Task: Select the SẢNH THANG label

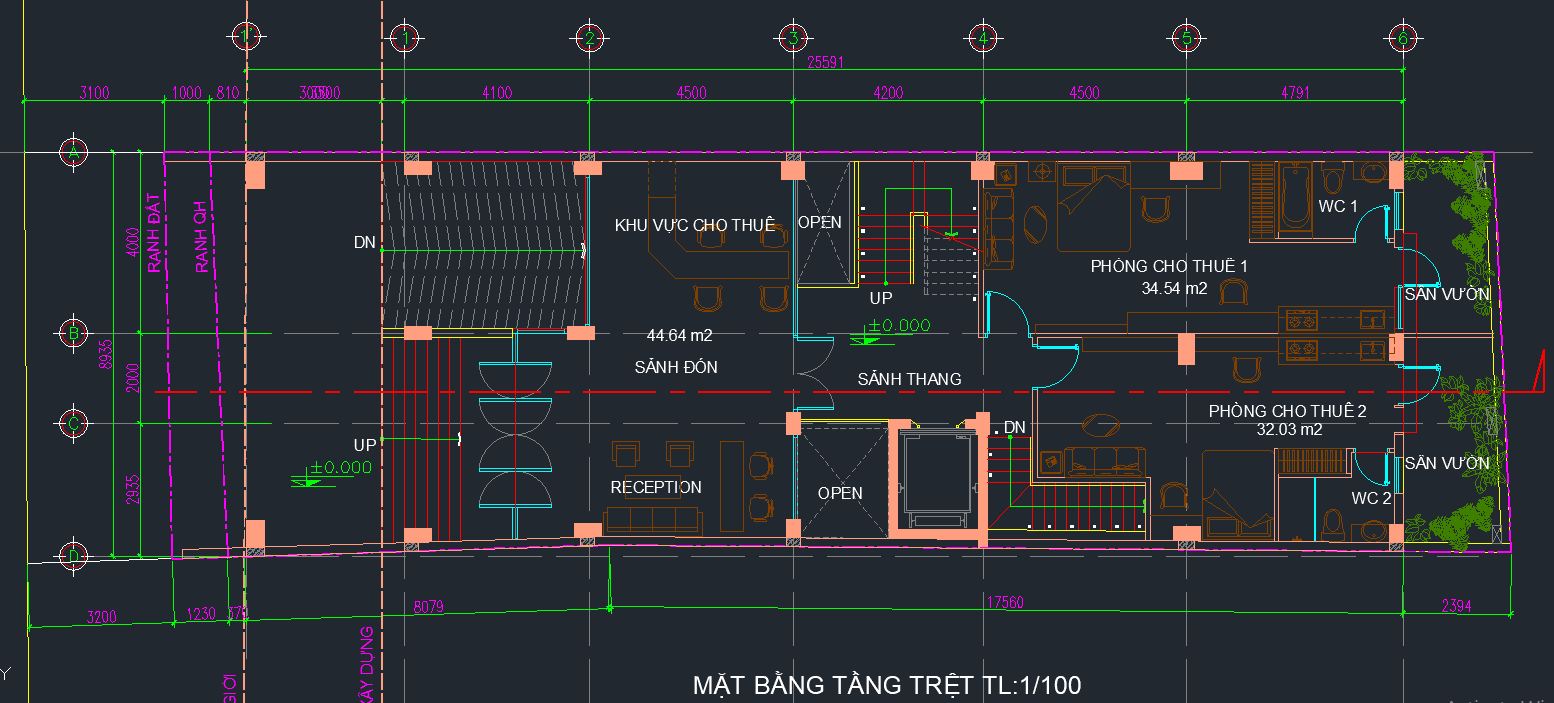Action: tap(909, 379)
